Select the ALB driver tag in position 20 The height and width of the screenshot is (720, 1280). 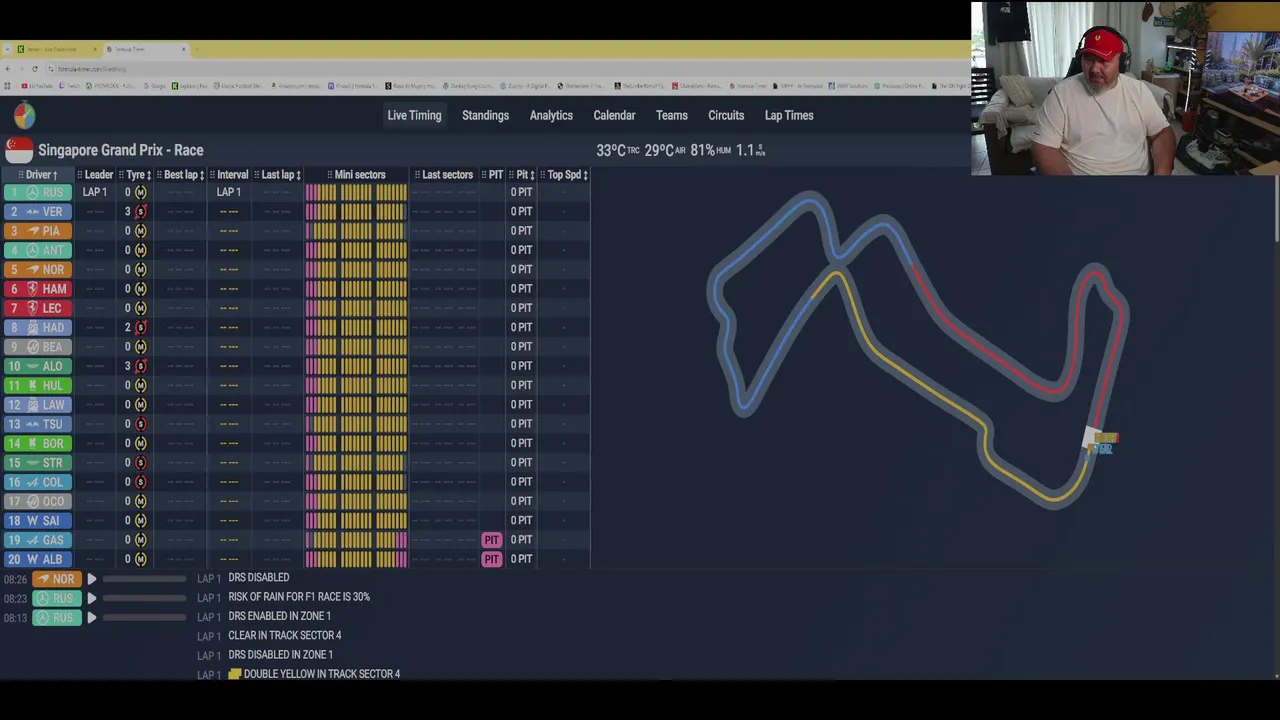[37, 559]
